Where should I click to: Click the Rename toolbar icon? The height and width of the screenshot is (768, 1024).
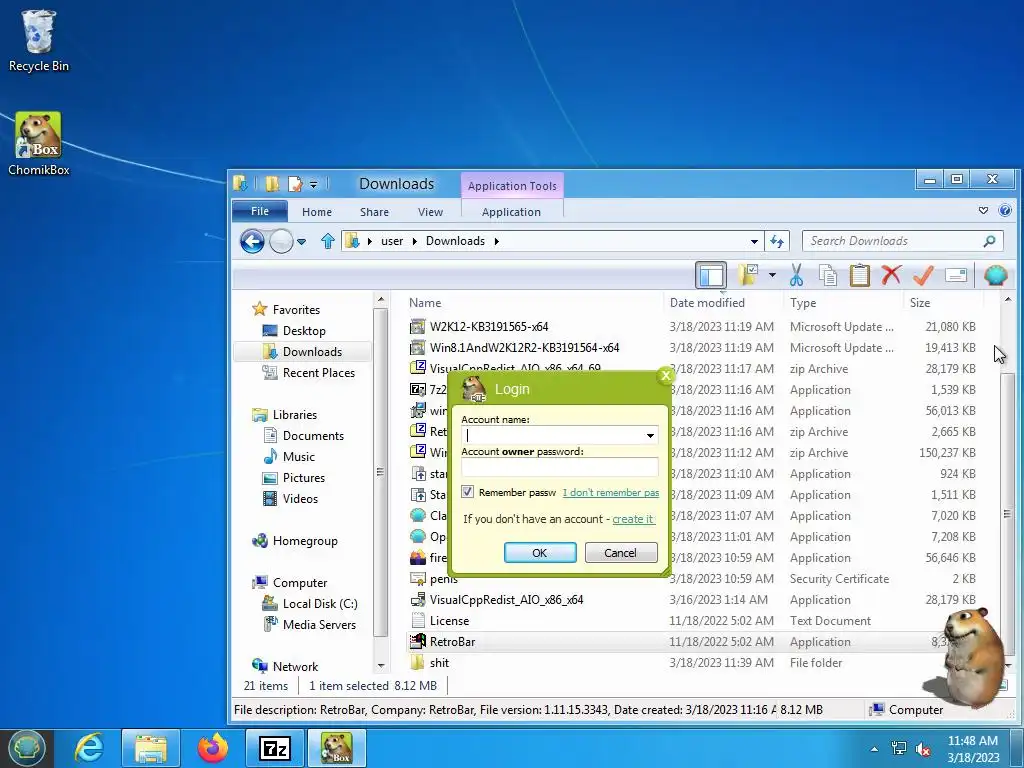click(955, 276)
